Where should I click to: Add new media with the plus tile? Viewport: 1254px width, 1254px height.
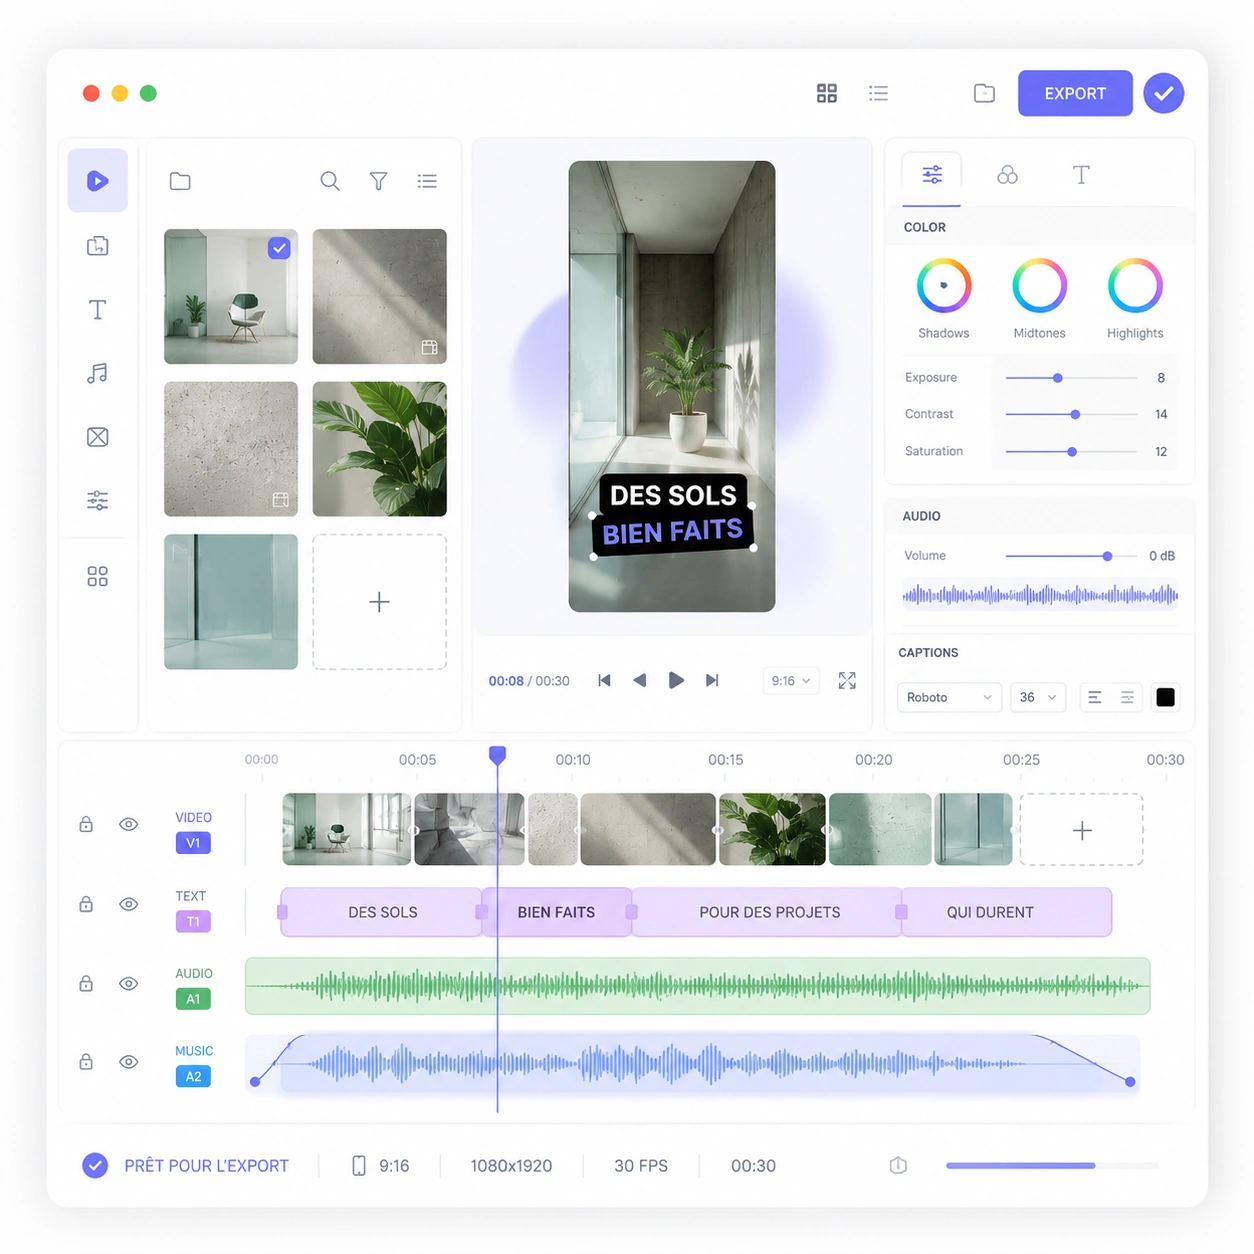pyautogui.click(x=379, y=602)
